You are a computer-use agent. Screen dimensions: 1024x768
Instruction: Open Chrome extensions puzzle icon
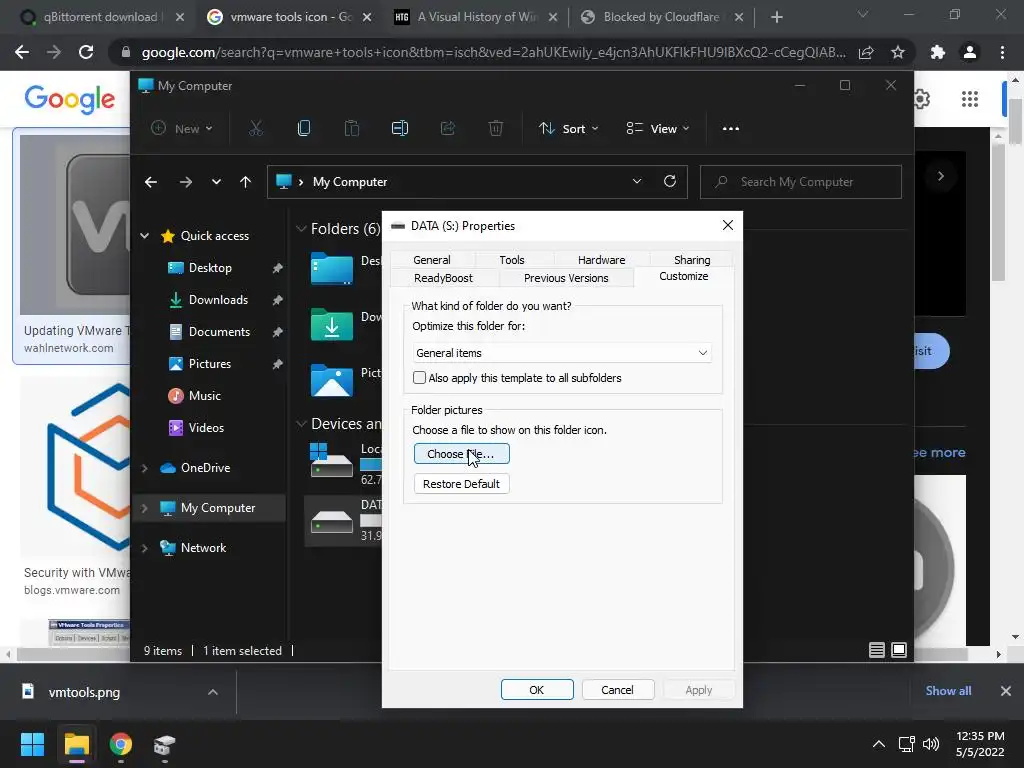pyautogui.click(x=938, y=52)
